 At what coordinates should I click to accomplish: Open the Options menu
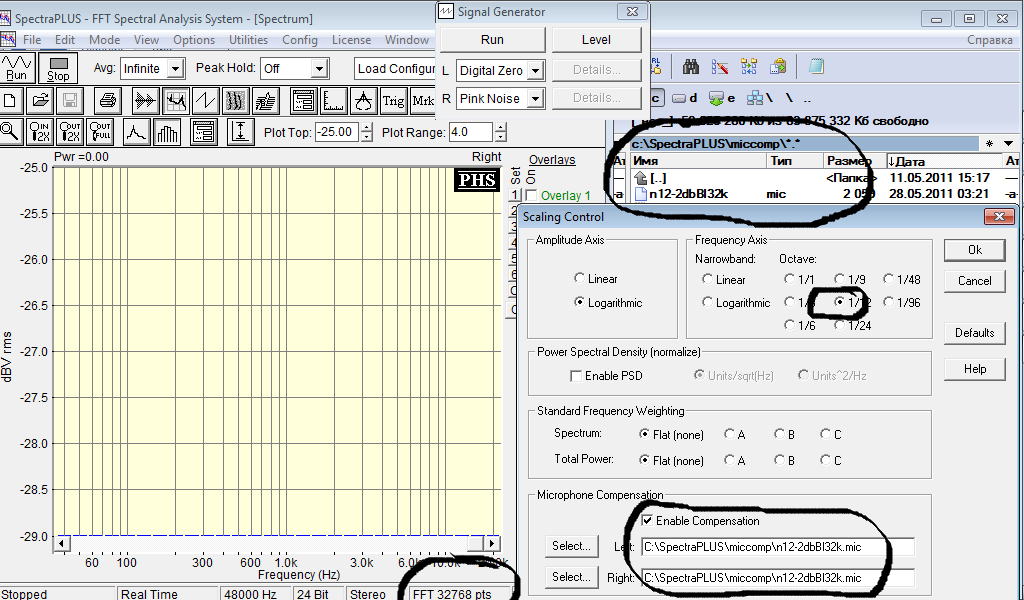194,40
